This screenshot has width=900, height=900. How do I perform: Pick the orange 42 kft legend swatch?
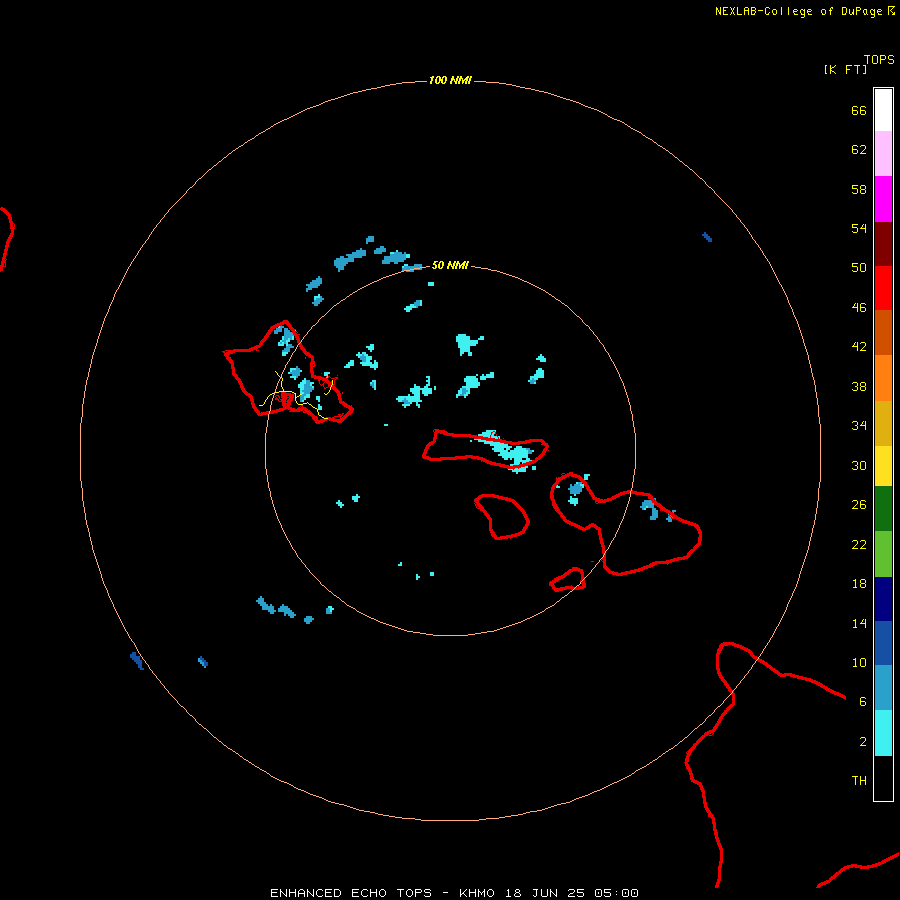pyautogui.click(x=883, y=378)
